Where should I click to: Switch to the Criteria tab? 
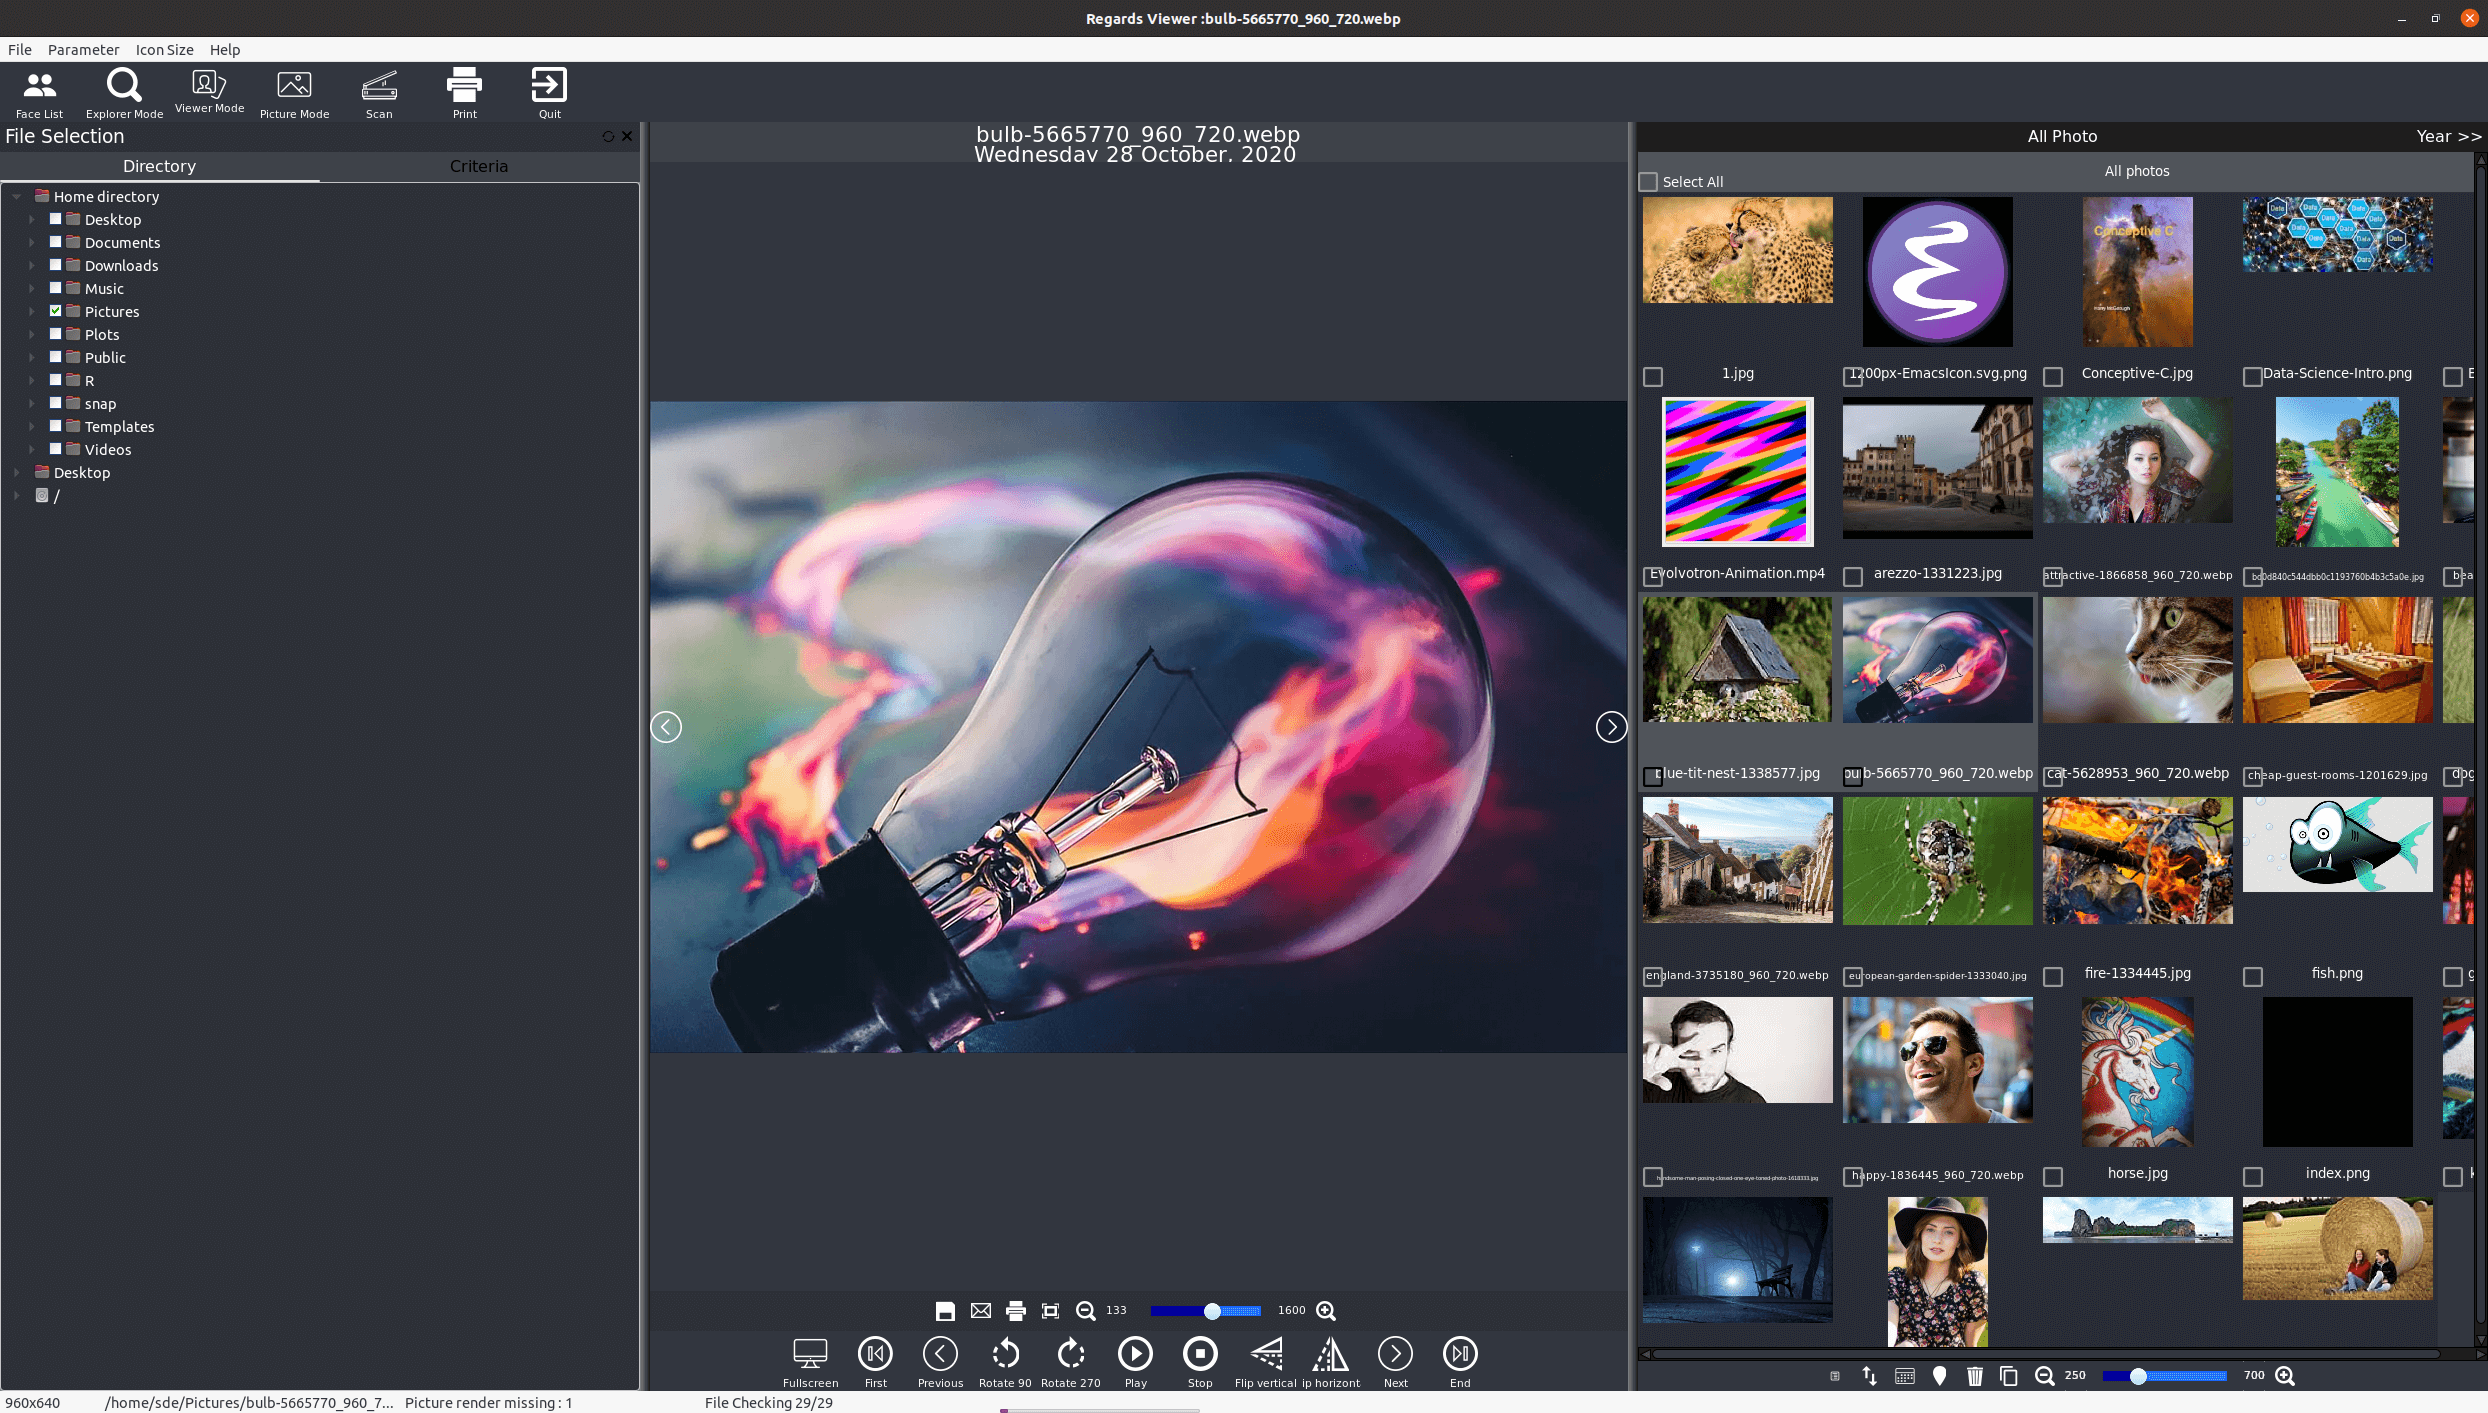(479, 166)
